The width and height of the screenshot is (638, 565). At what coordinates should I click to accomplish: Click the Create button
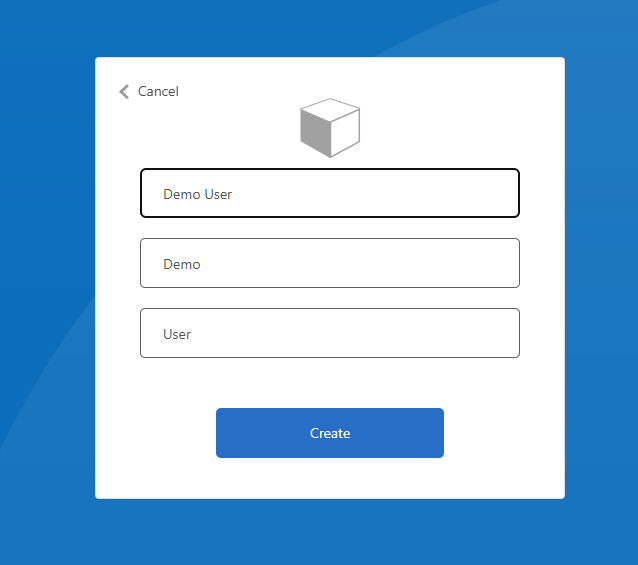(x=330, y=433)
